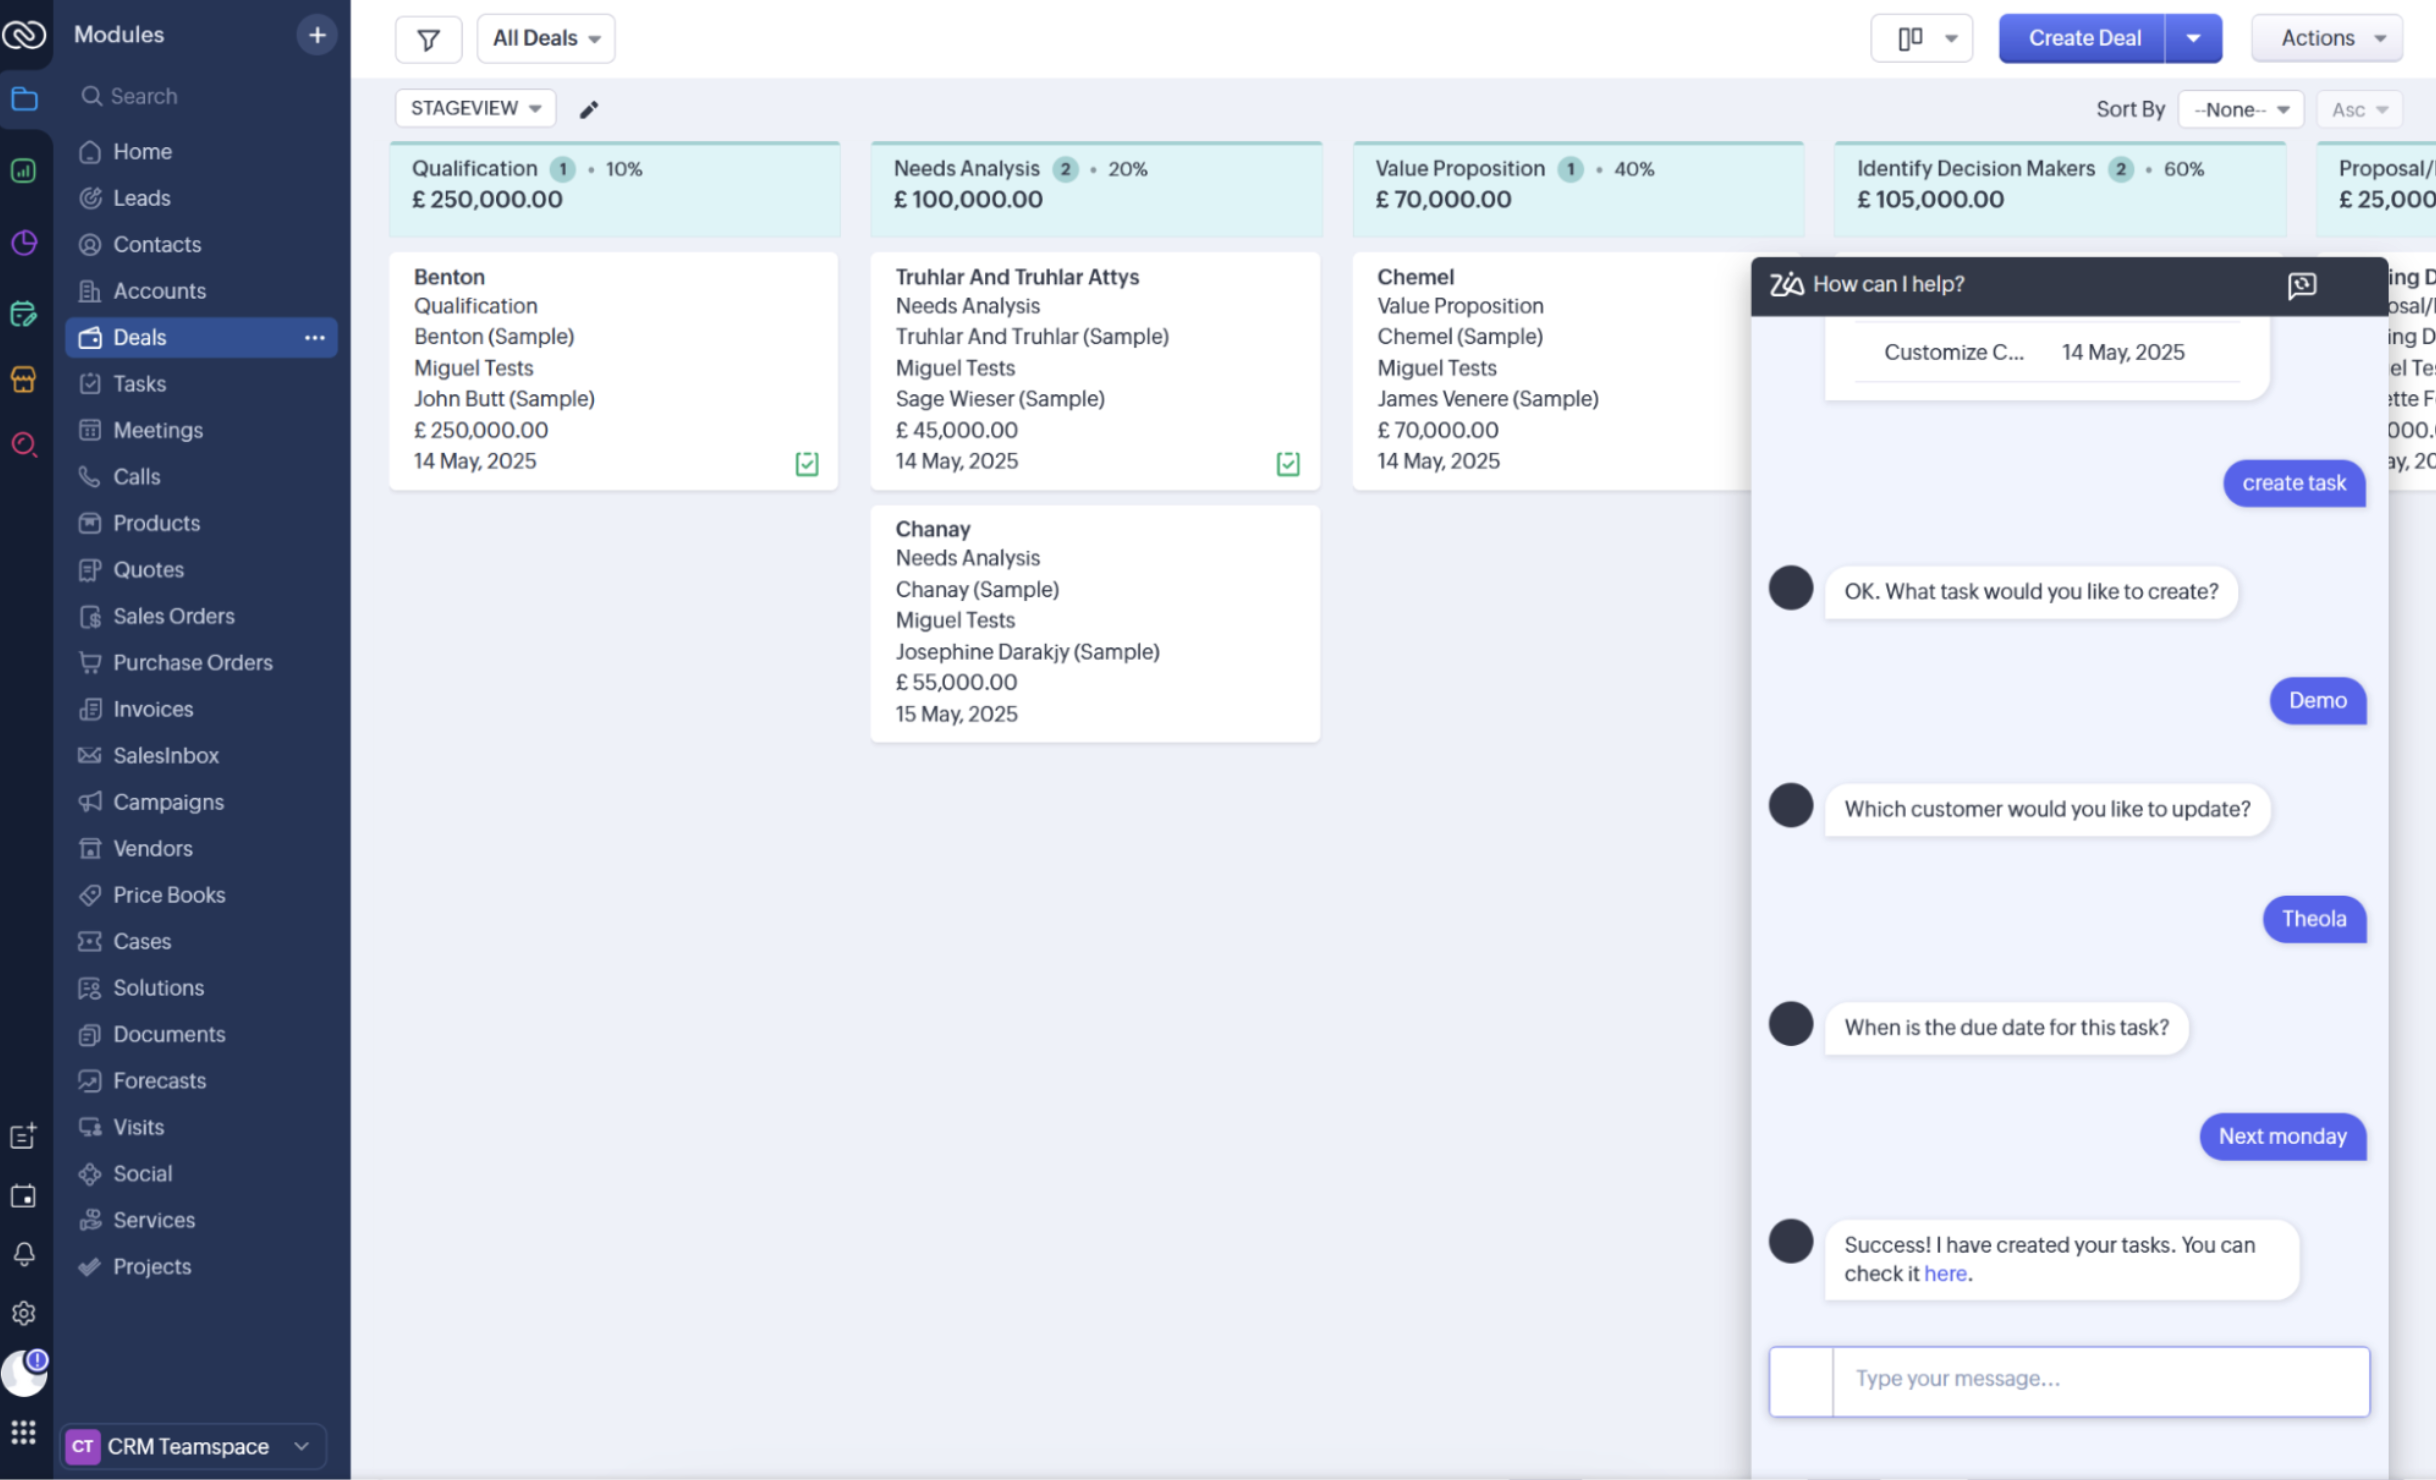Add a new module with plus icon

point(317,35)
